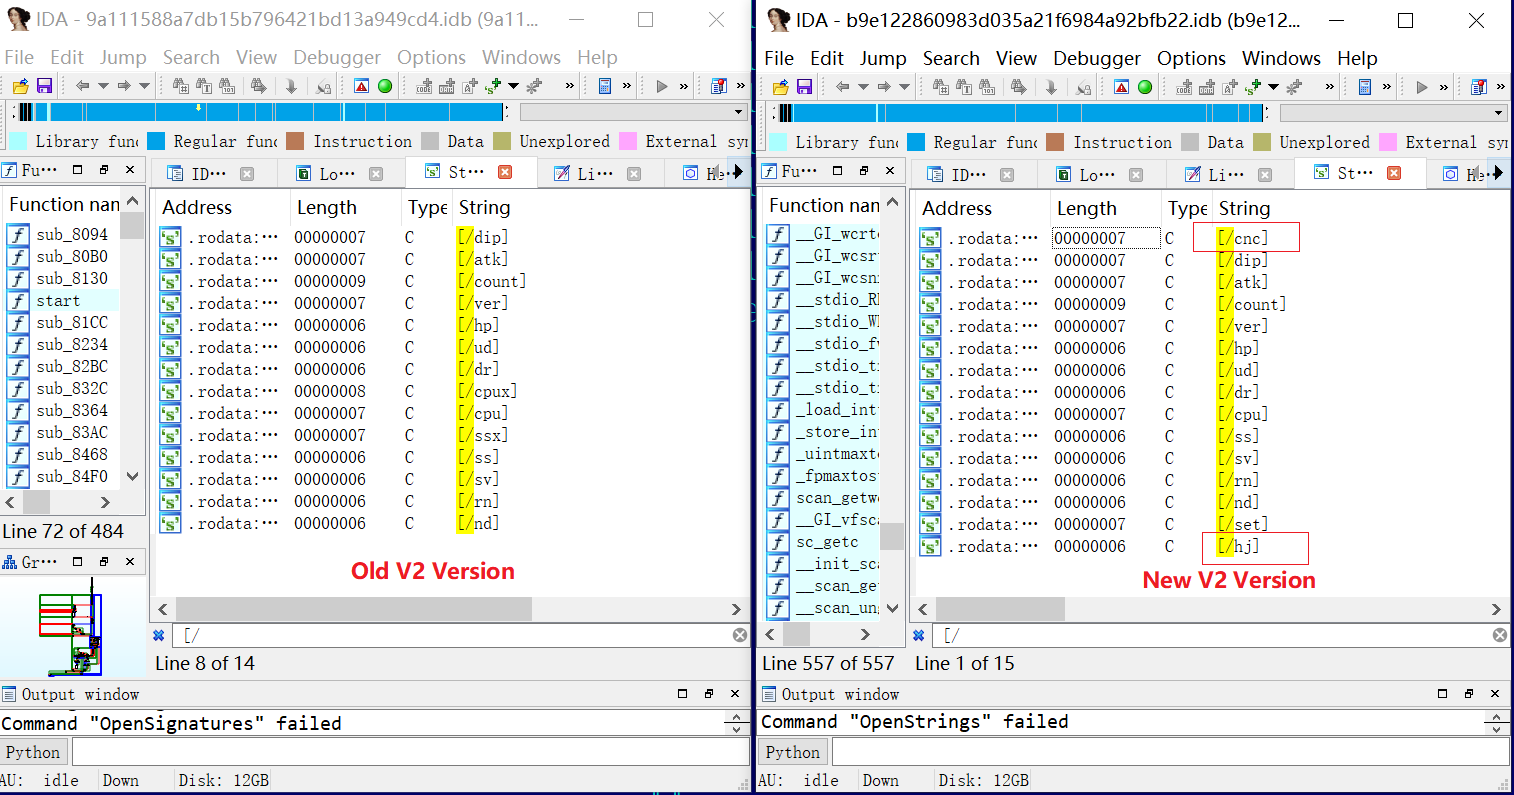Jump forward in the left IDA window
This screenshot has height=795, width=1514.
[x=124, y=86]
